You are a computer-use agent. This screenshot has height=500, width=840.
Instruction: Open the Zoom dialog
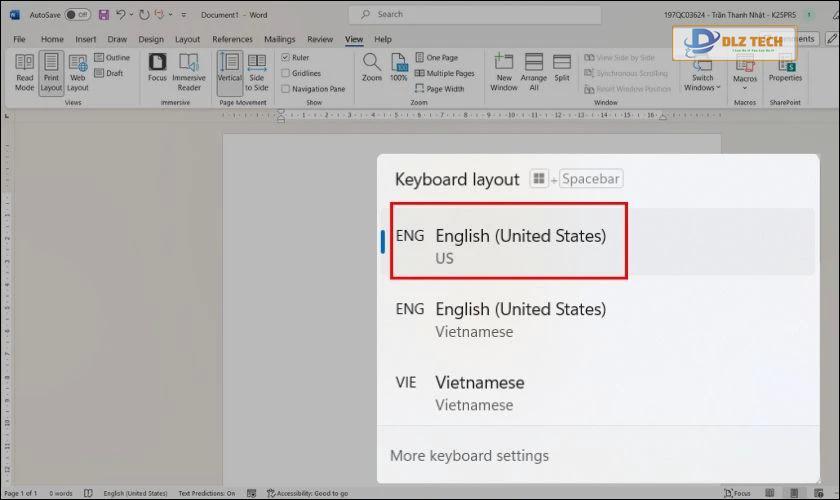pyautogui.click(x=372, y=68)
